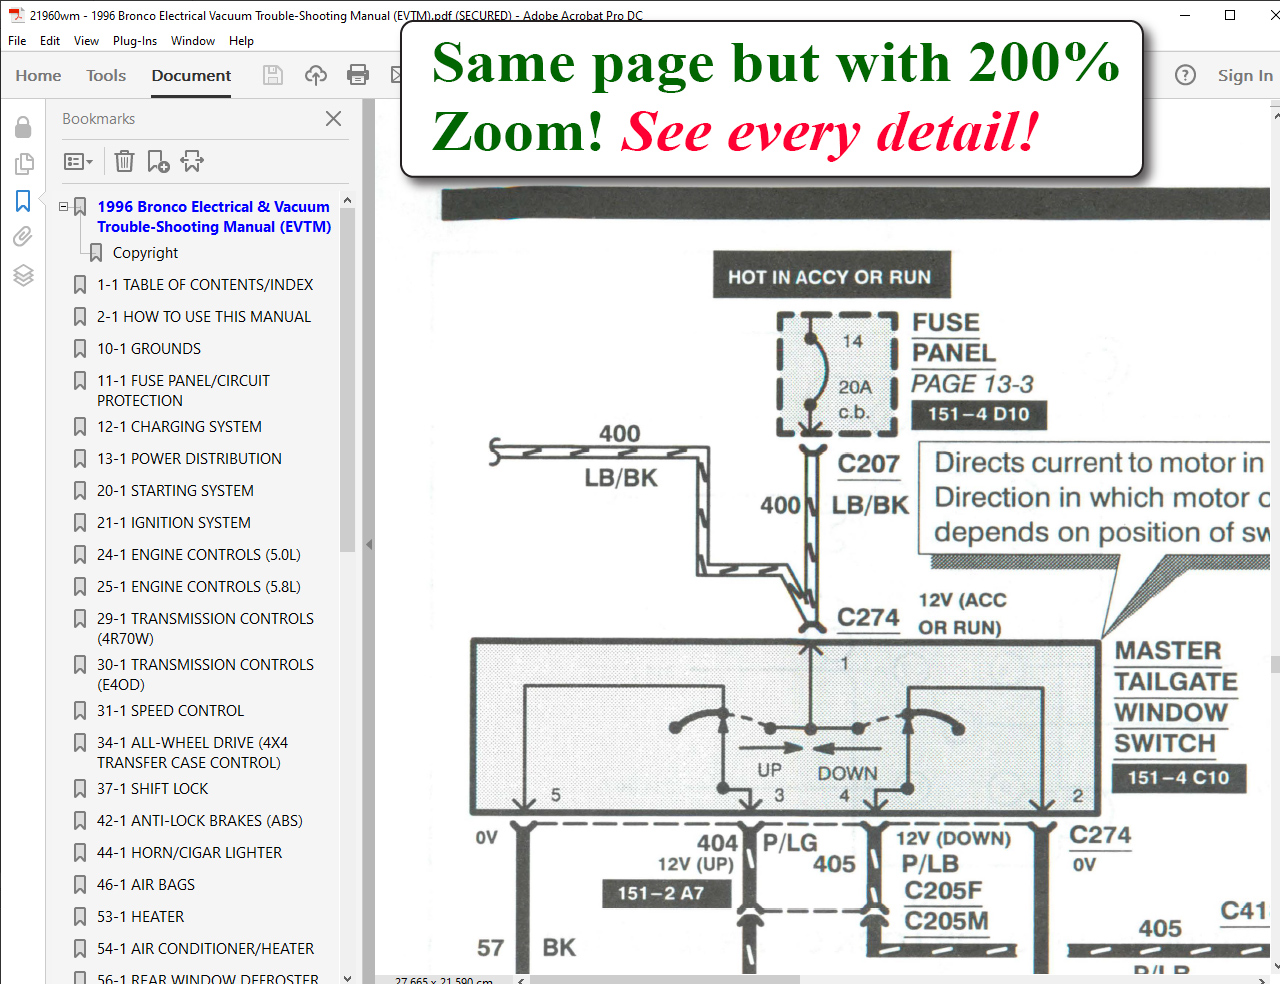
Task: Switch to the Tools tab
Action: tap(106, 75)
